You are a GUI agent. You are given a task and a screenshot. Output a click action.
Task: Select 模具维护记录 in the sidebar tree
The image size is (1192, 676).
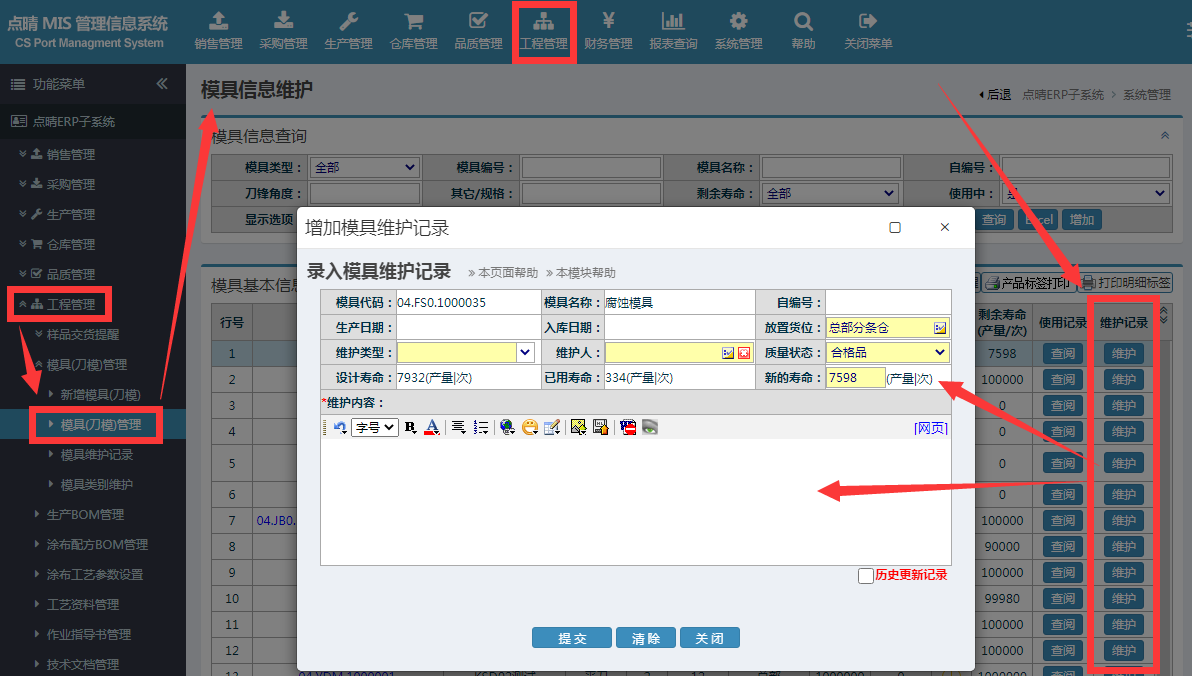pos(96,455)
